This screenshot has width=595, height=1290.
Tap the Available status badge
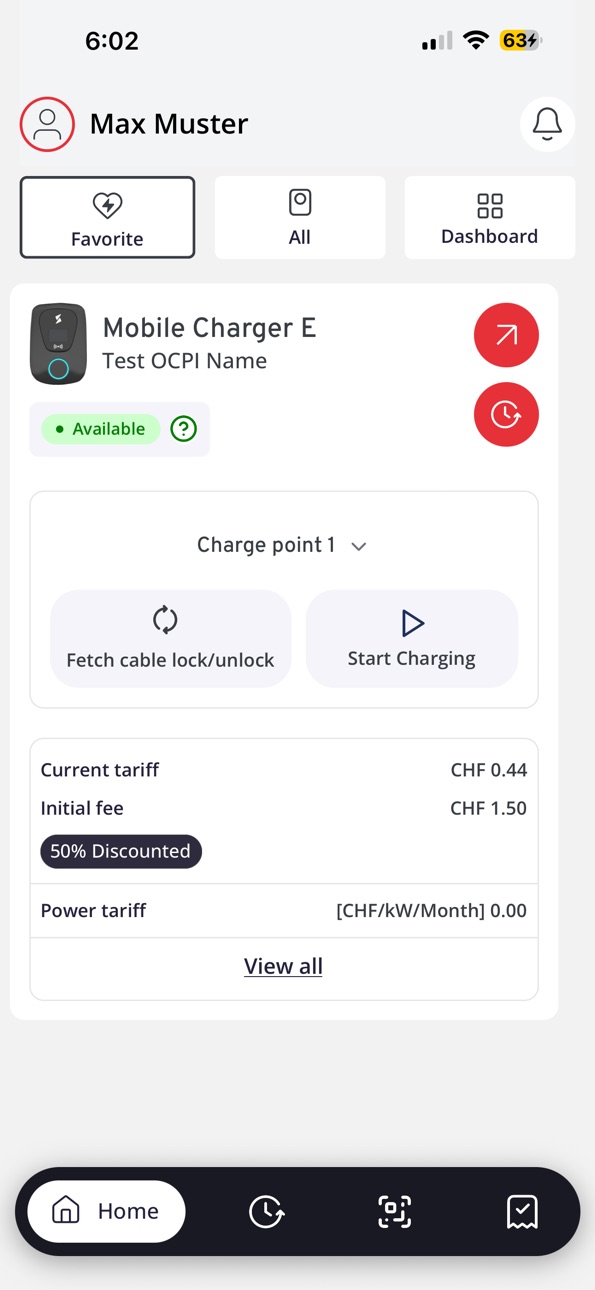pos(100,429)
